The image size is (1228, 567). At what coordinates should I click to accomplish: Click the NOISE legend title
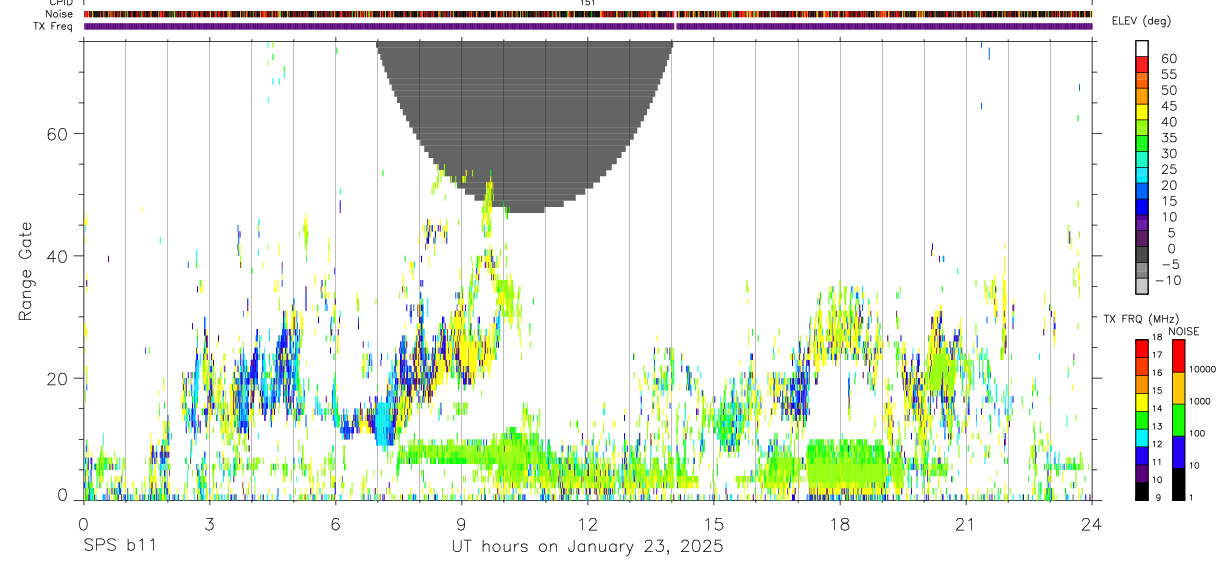coord(1183,331)
